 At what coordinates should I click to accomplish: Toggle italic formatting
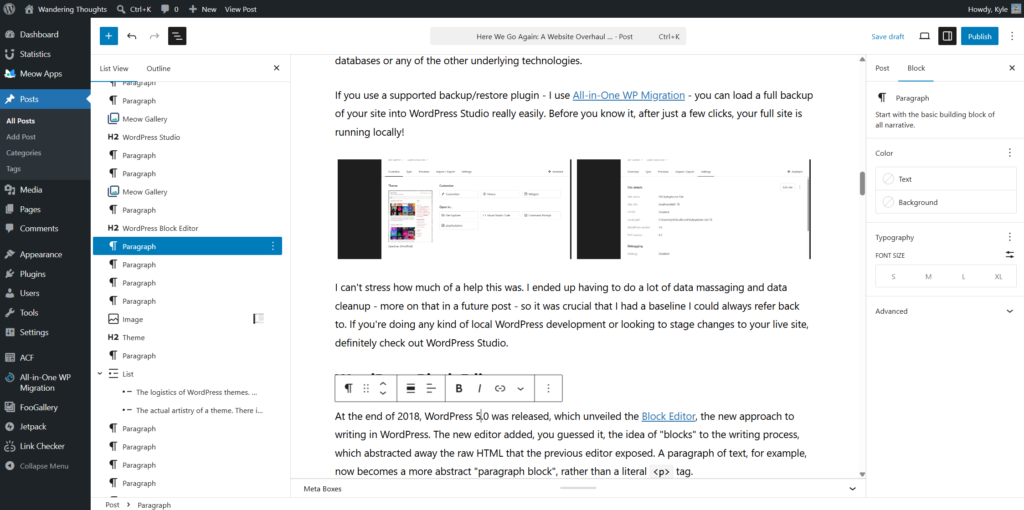coord(479,389)
